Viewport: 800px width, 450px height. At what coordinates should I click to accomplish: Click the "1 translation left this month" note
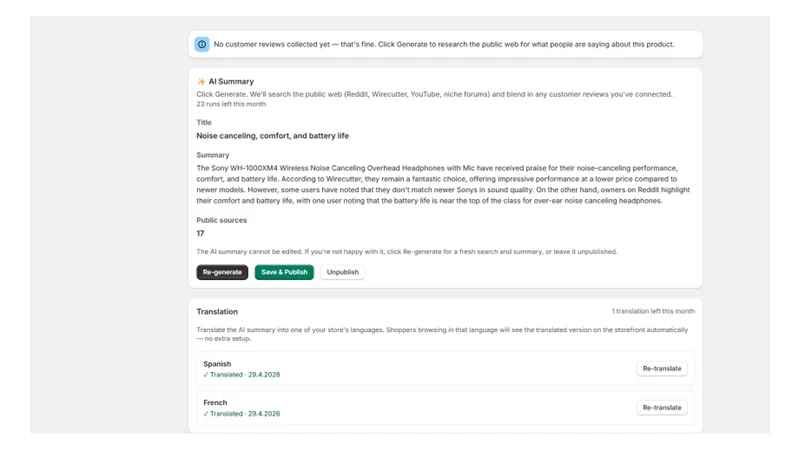click(653, 311)
